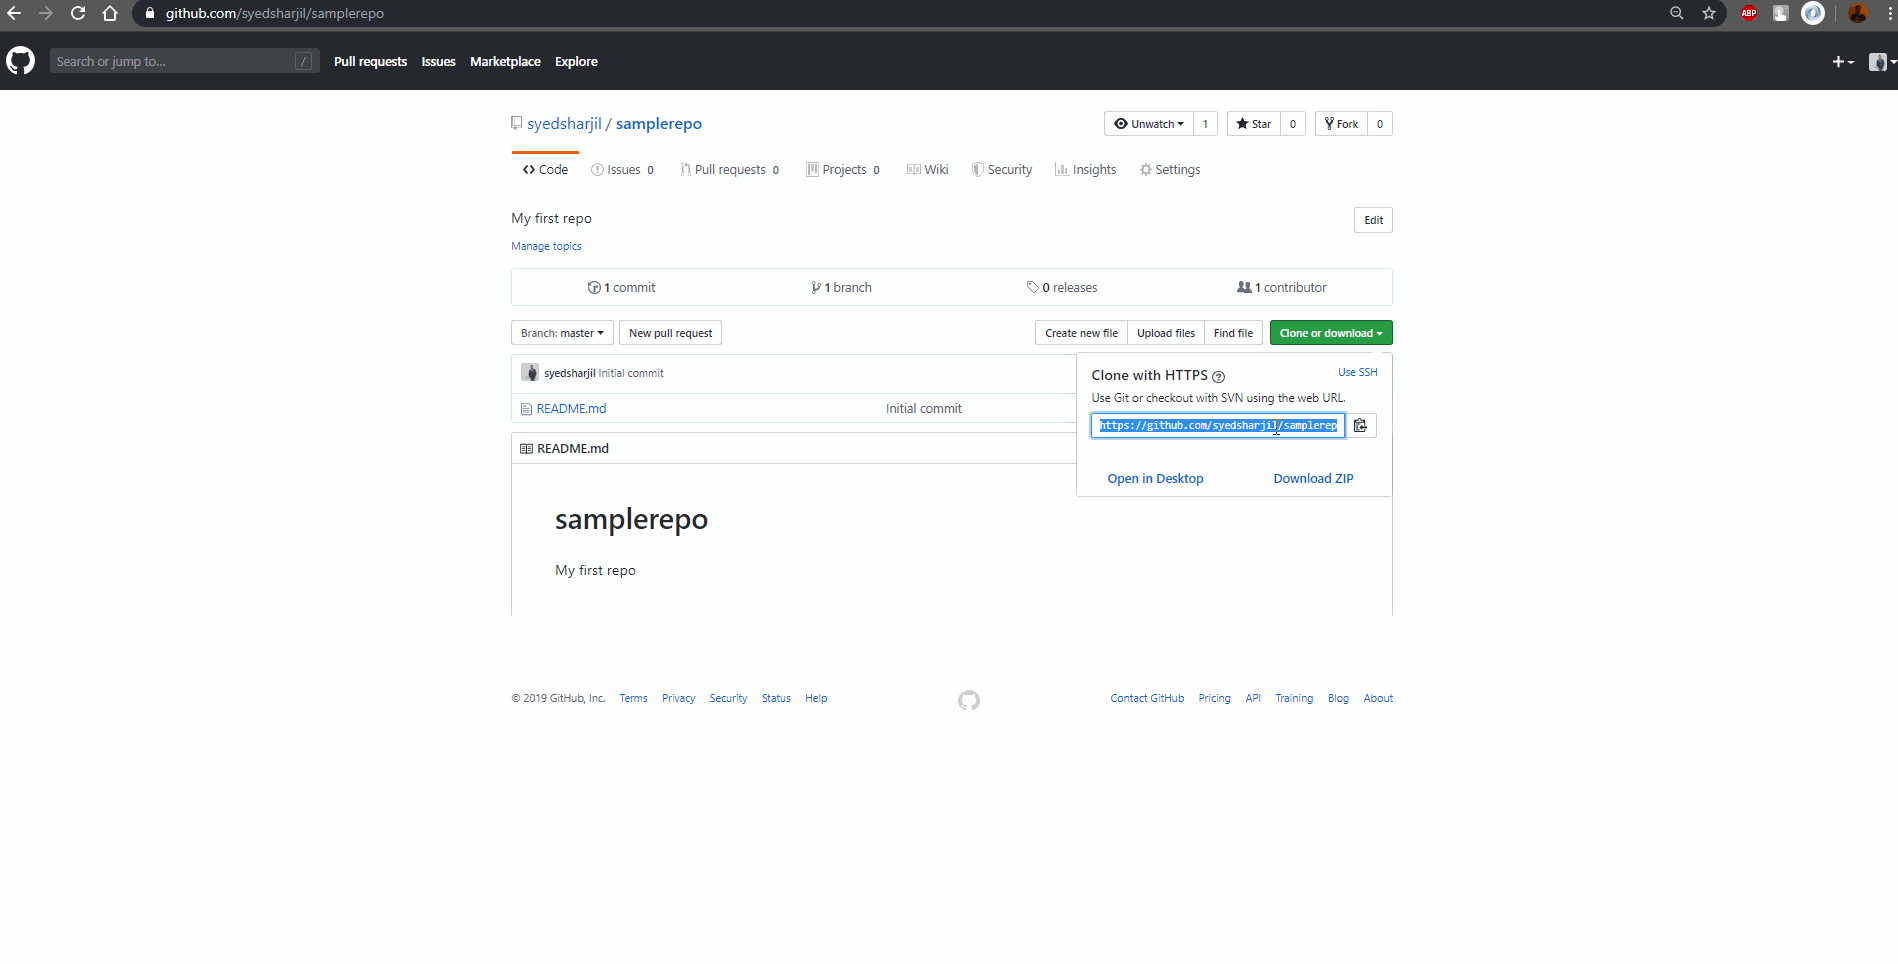Copy clone URL with clipboard icon
This screenshot has width=1898, height=964.
(1360, 426)
